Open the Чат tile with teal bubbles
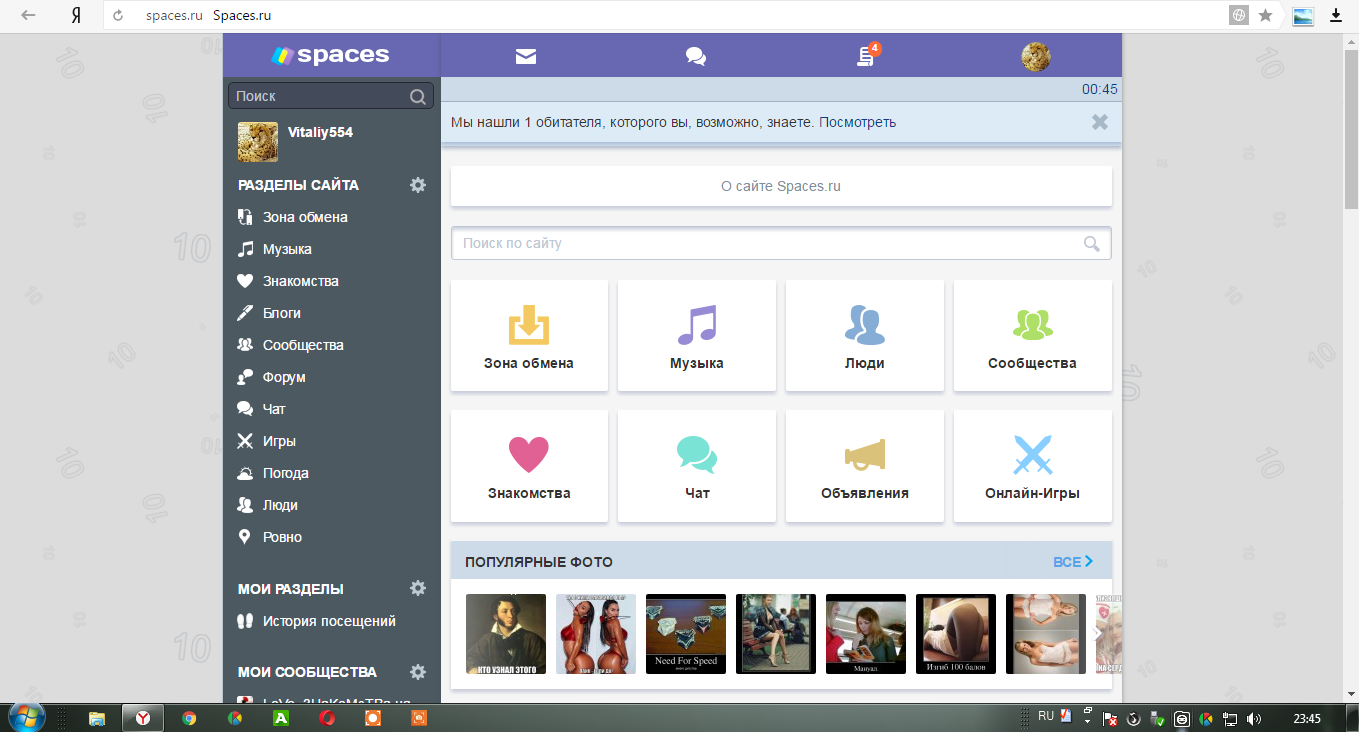 click(x=697, y=466)
